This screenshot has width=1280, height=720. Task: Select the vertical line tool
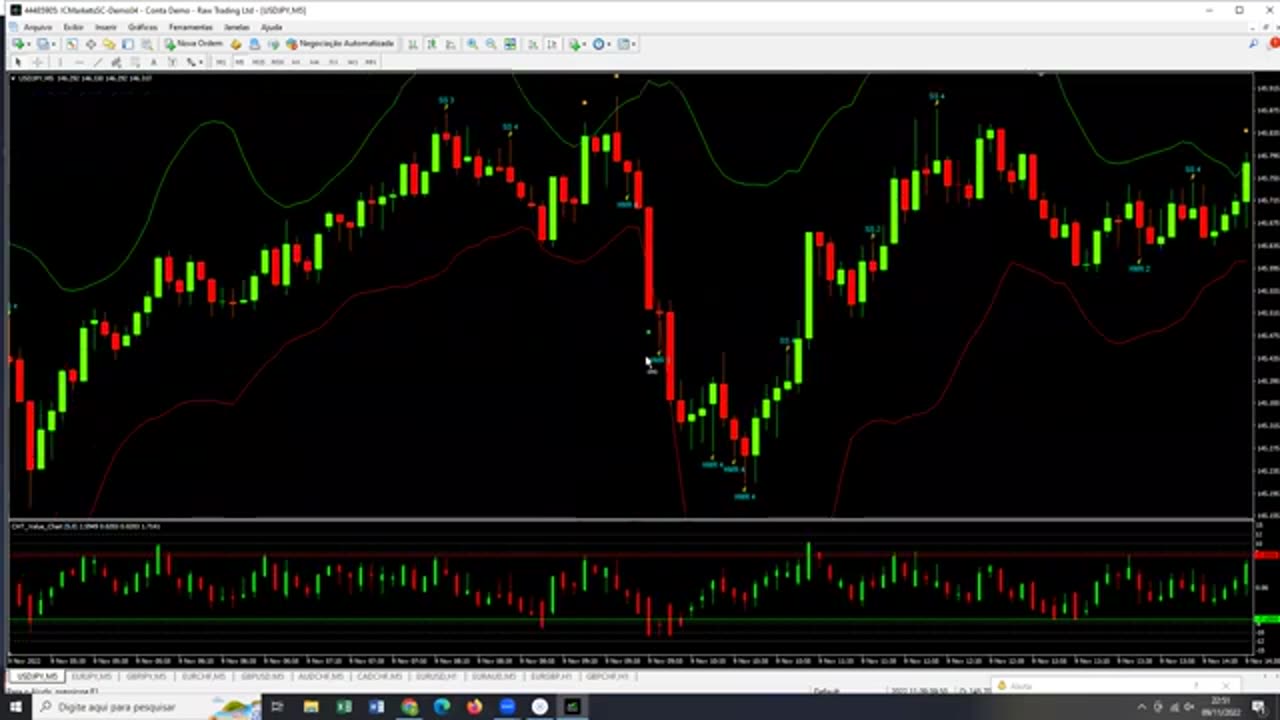coord(60,62)
